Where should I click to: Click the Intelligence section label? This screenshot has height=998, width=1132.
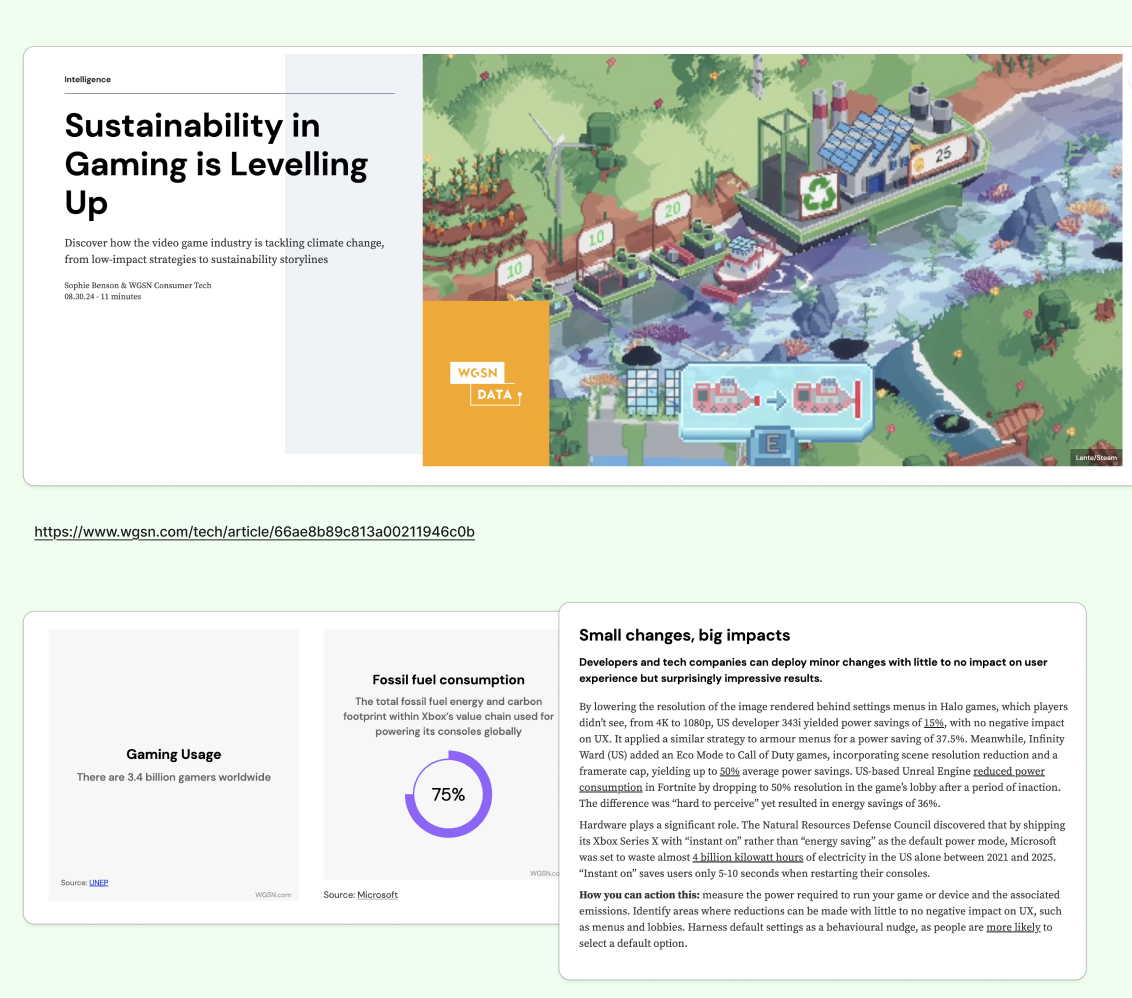pos(88,79)
